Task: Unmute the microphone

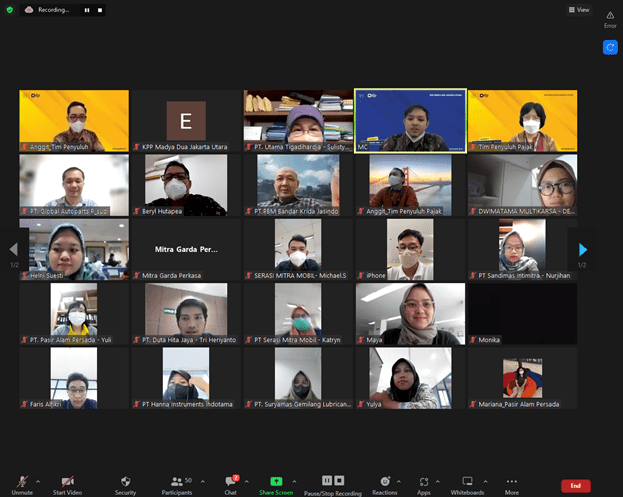Action: tap(22, 481)
